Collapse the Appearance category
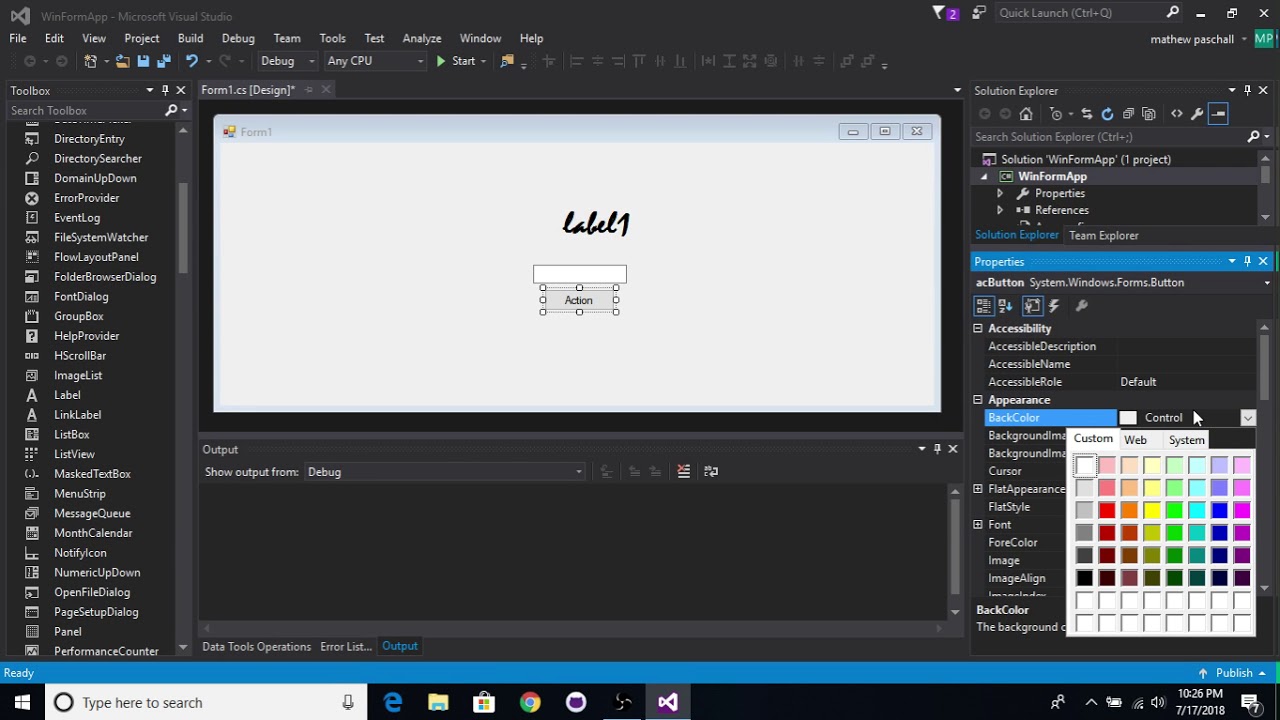 [x=978, y=400]
